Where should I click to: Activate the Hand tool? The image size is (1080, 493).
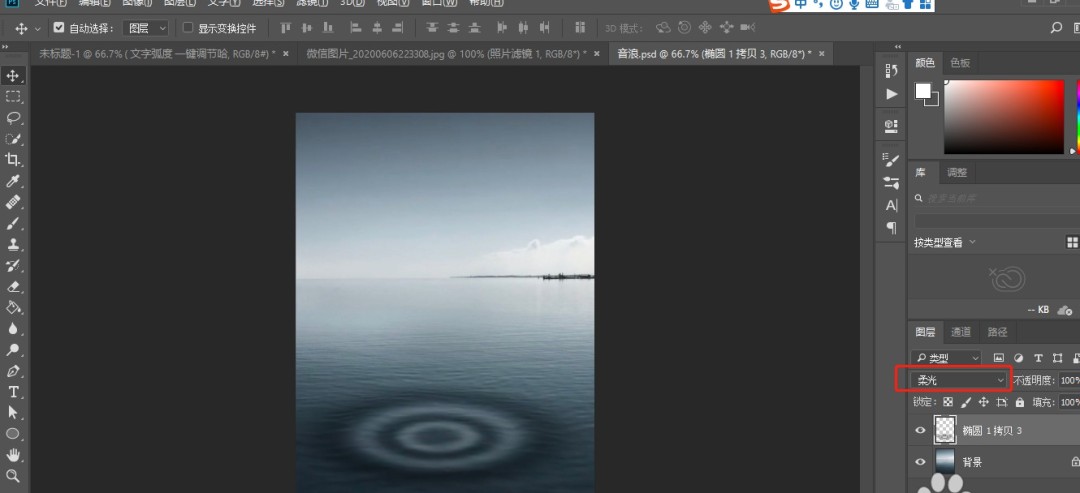point(13,455)
